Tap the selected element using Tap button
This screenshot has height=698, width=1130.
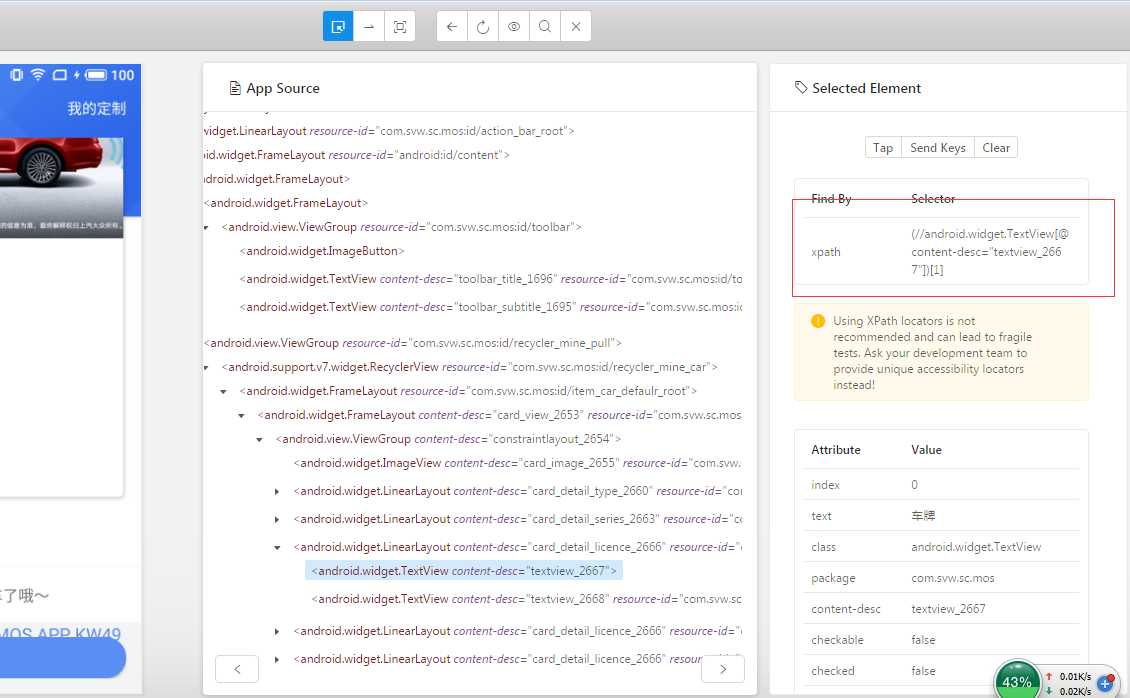pos(883,148)
